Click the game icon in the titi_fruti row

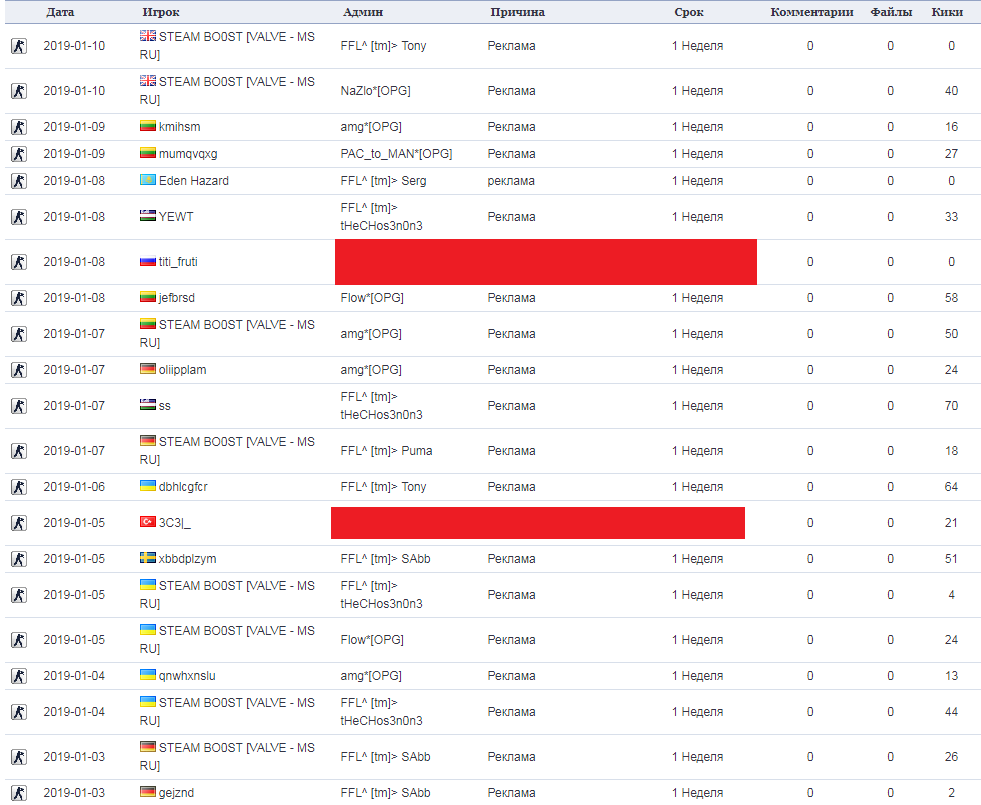click(x=19, y=262)
